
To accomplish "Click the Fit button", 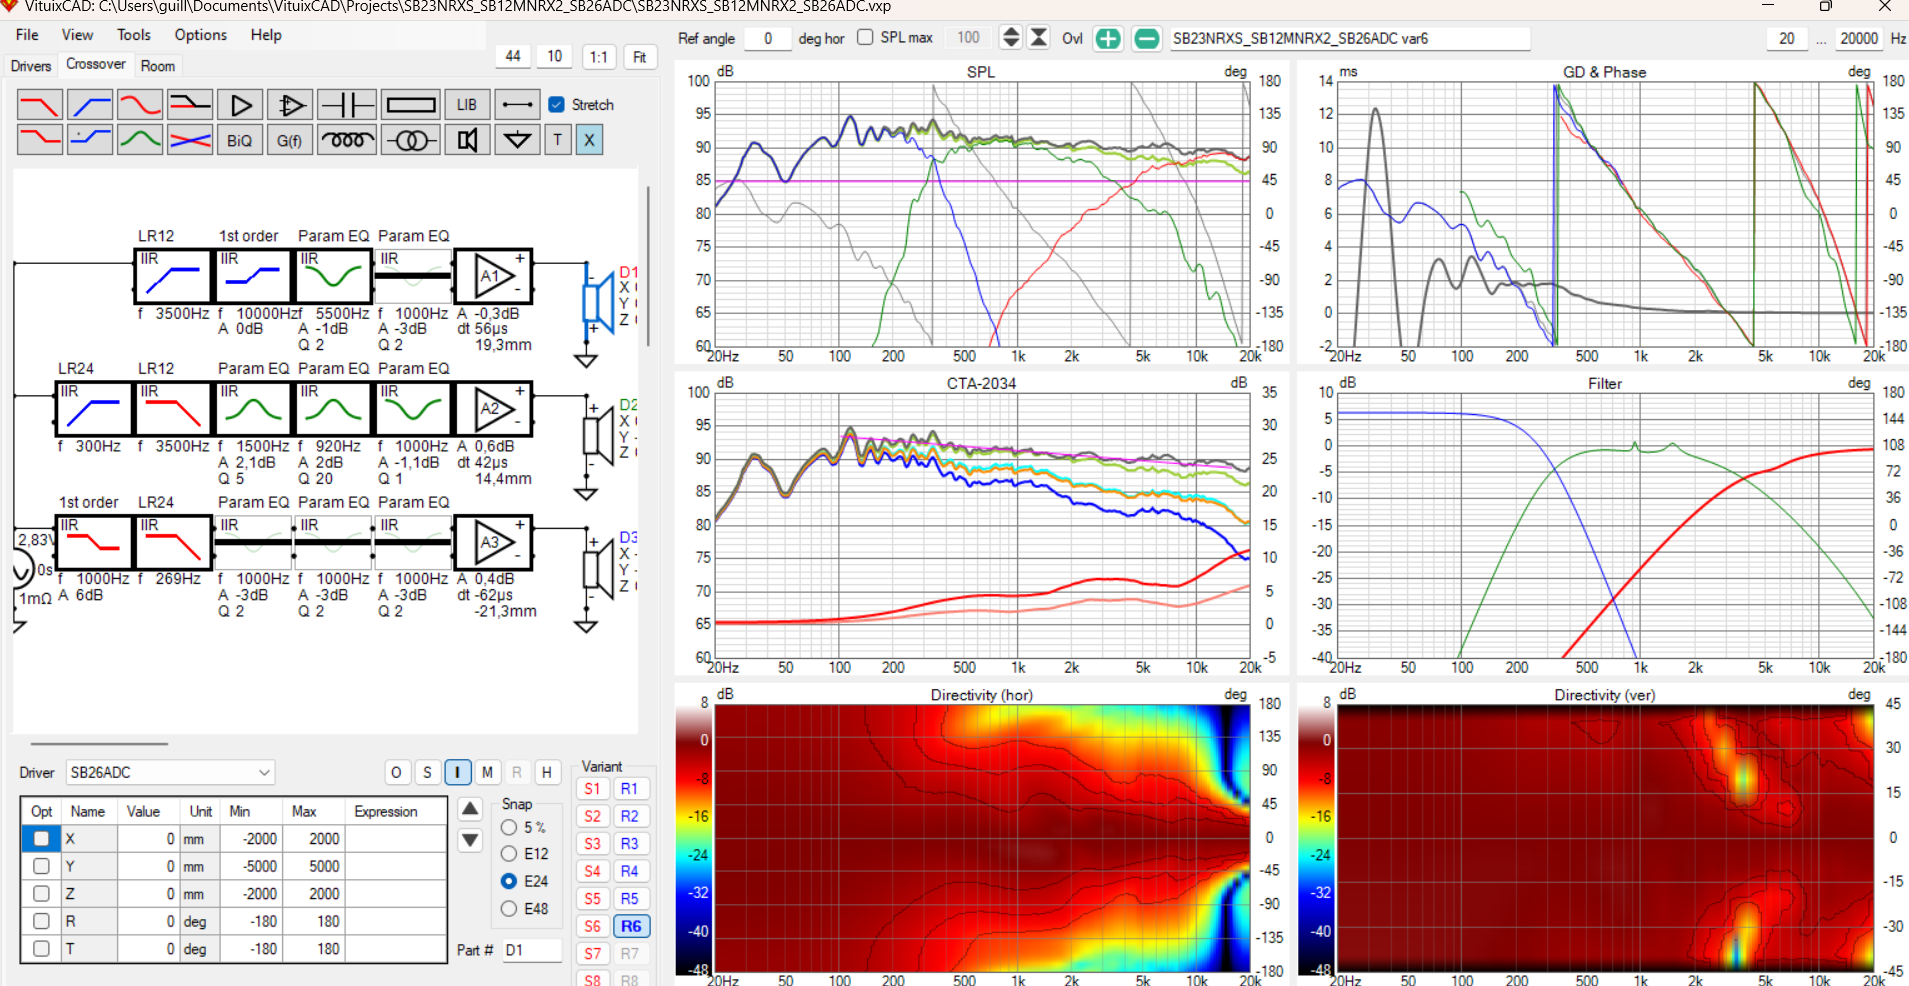I will tap(640, 57).
